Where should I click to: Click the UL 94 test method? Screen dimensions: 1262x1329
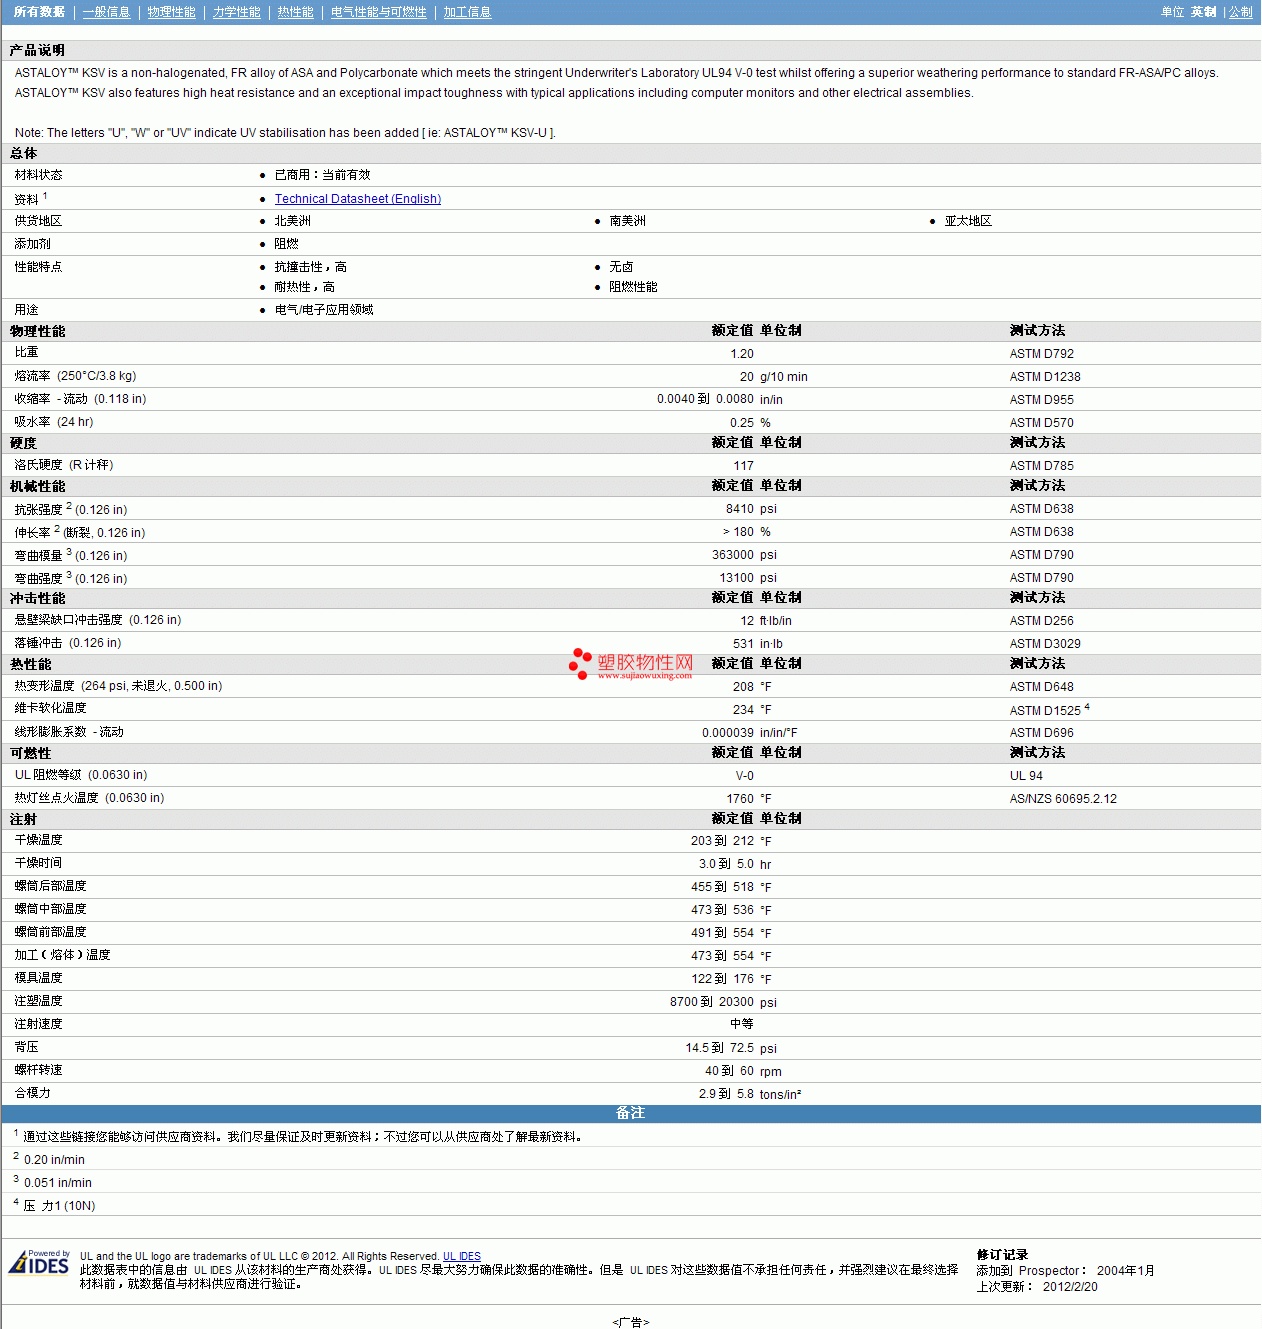point(1026,776)
